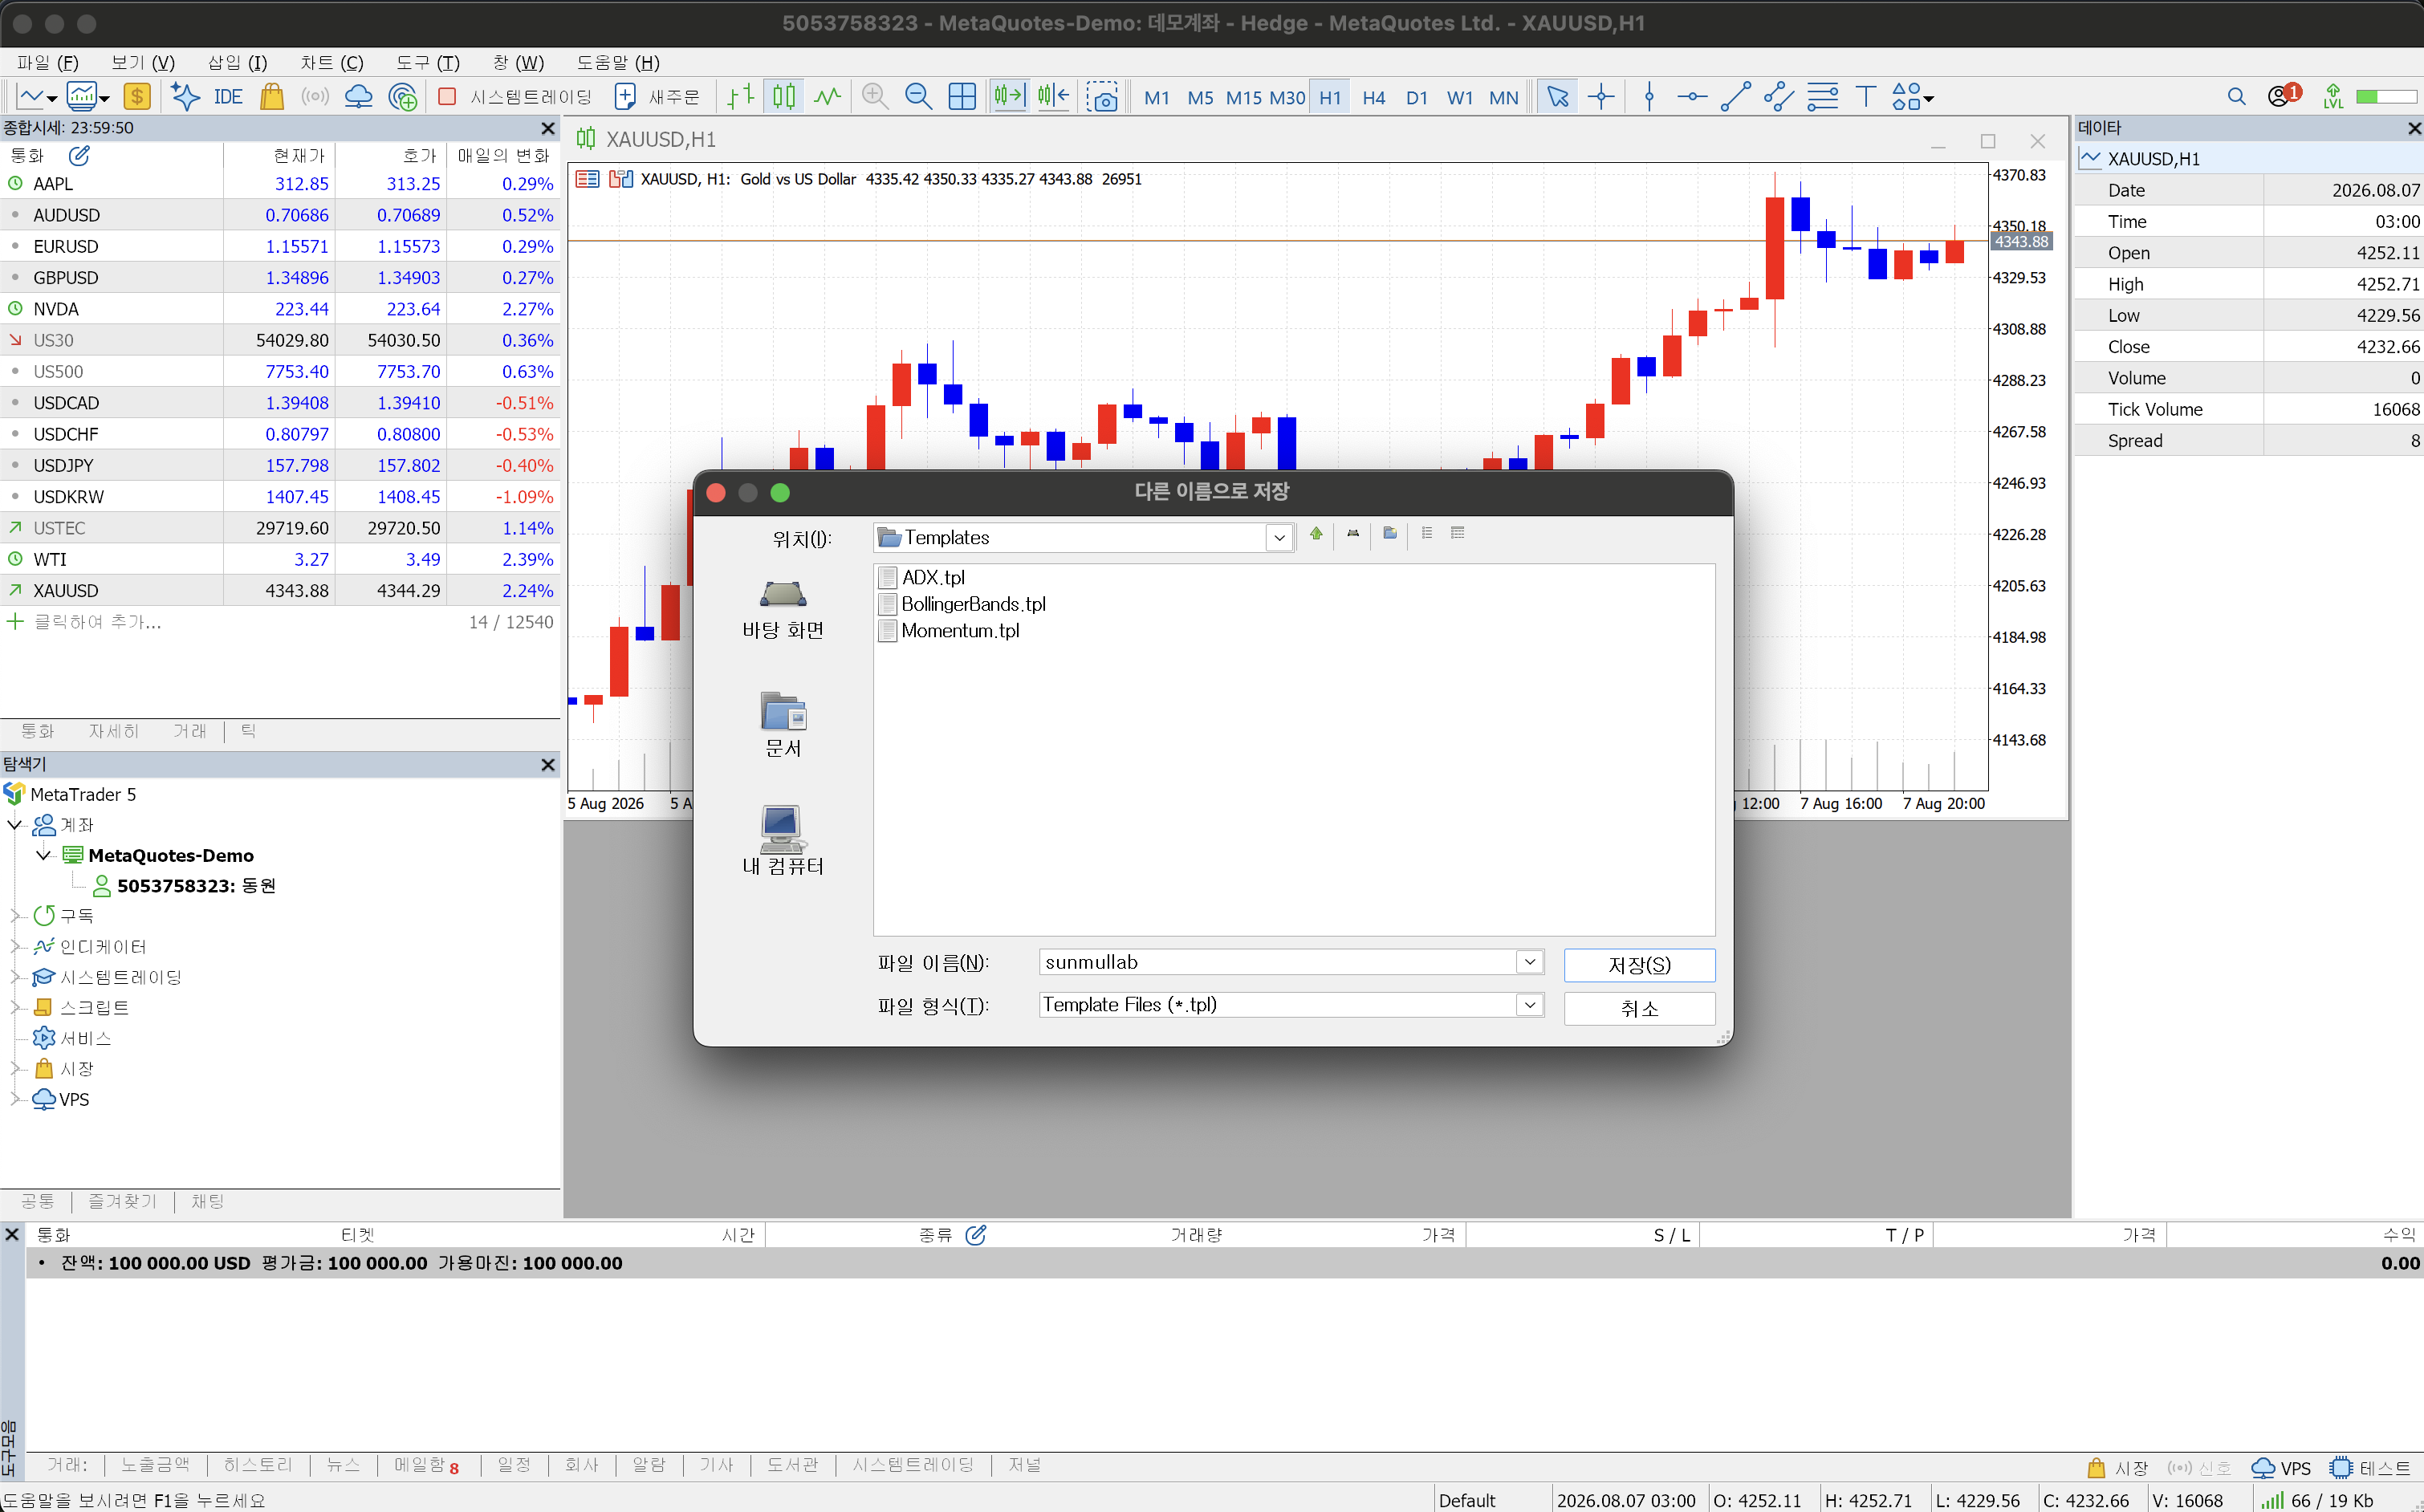Image resolution: width=2424 pixels, height=1512 pixels.
Task: Go to 내 컴퓨터 in dialog sidebar
Action: pyautogui.click(x=783, y=841)
